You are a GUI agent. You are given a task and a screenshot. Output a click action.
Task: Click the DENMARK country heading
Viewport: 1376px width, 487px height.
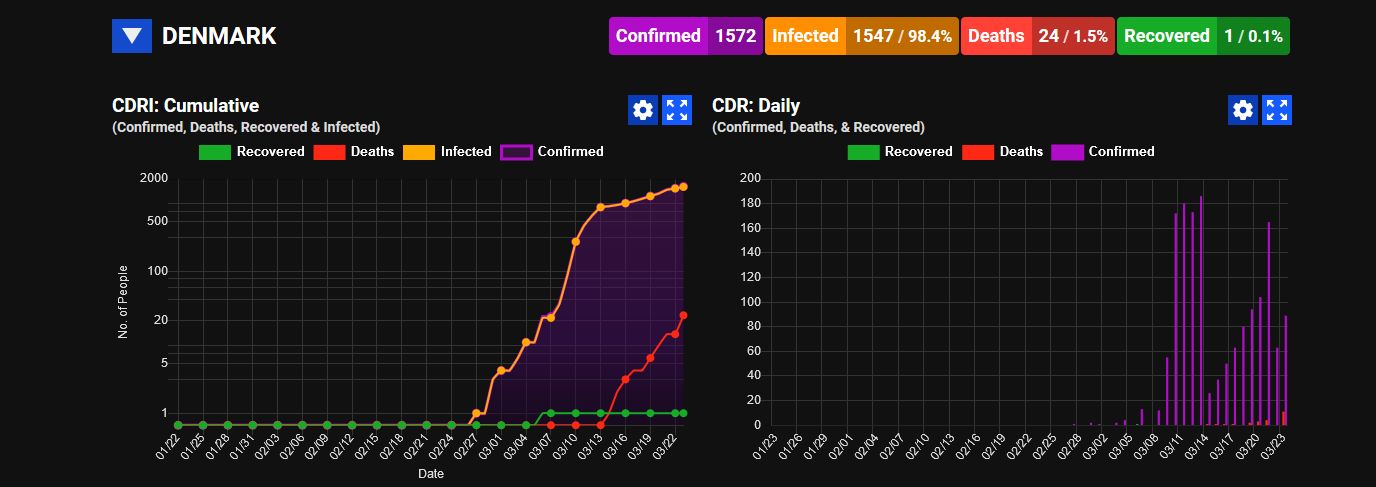[x=219, y=37]
